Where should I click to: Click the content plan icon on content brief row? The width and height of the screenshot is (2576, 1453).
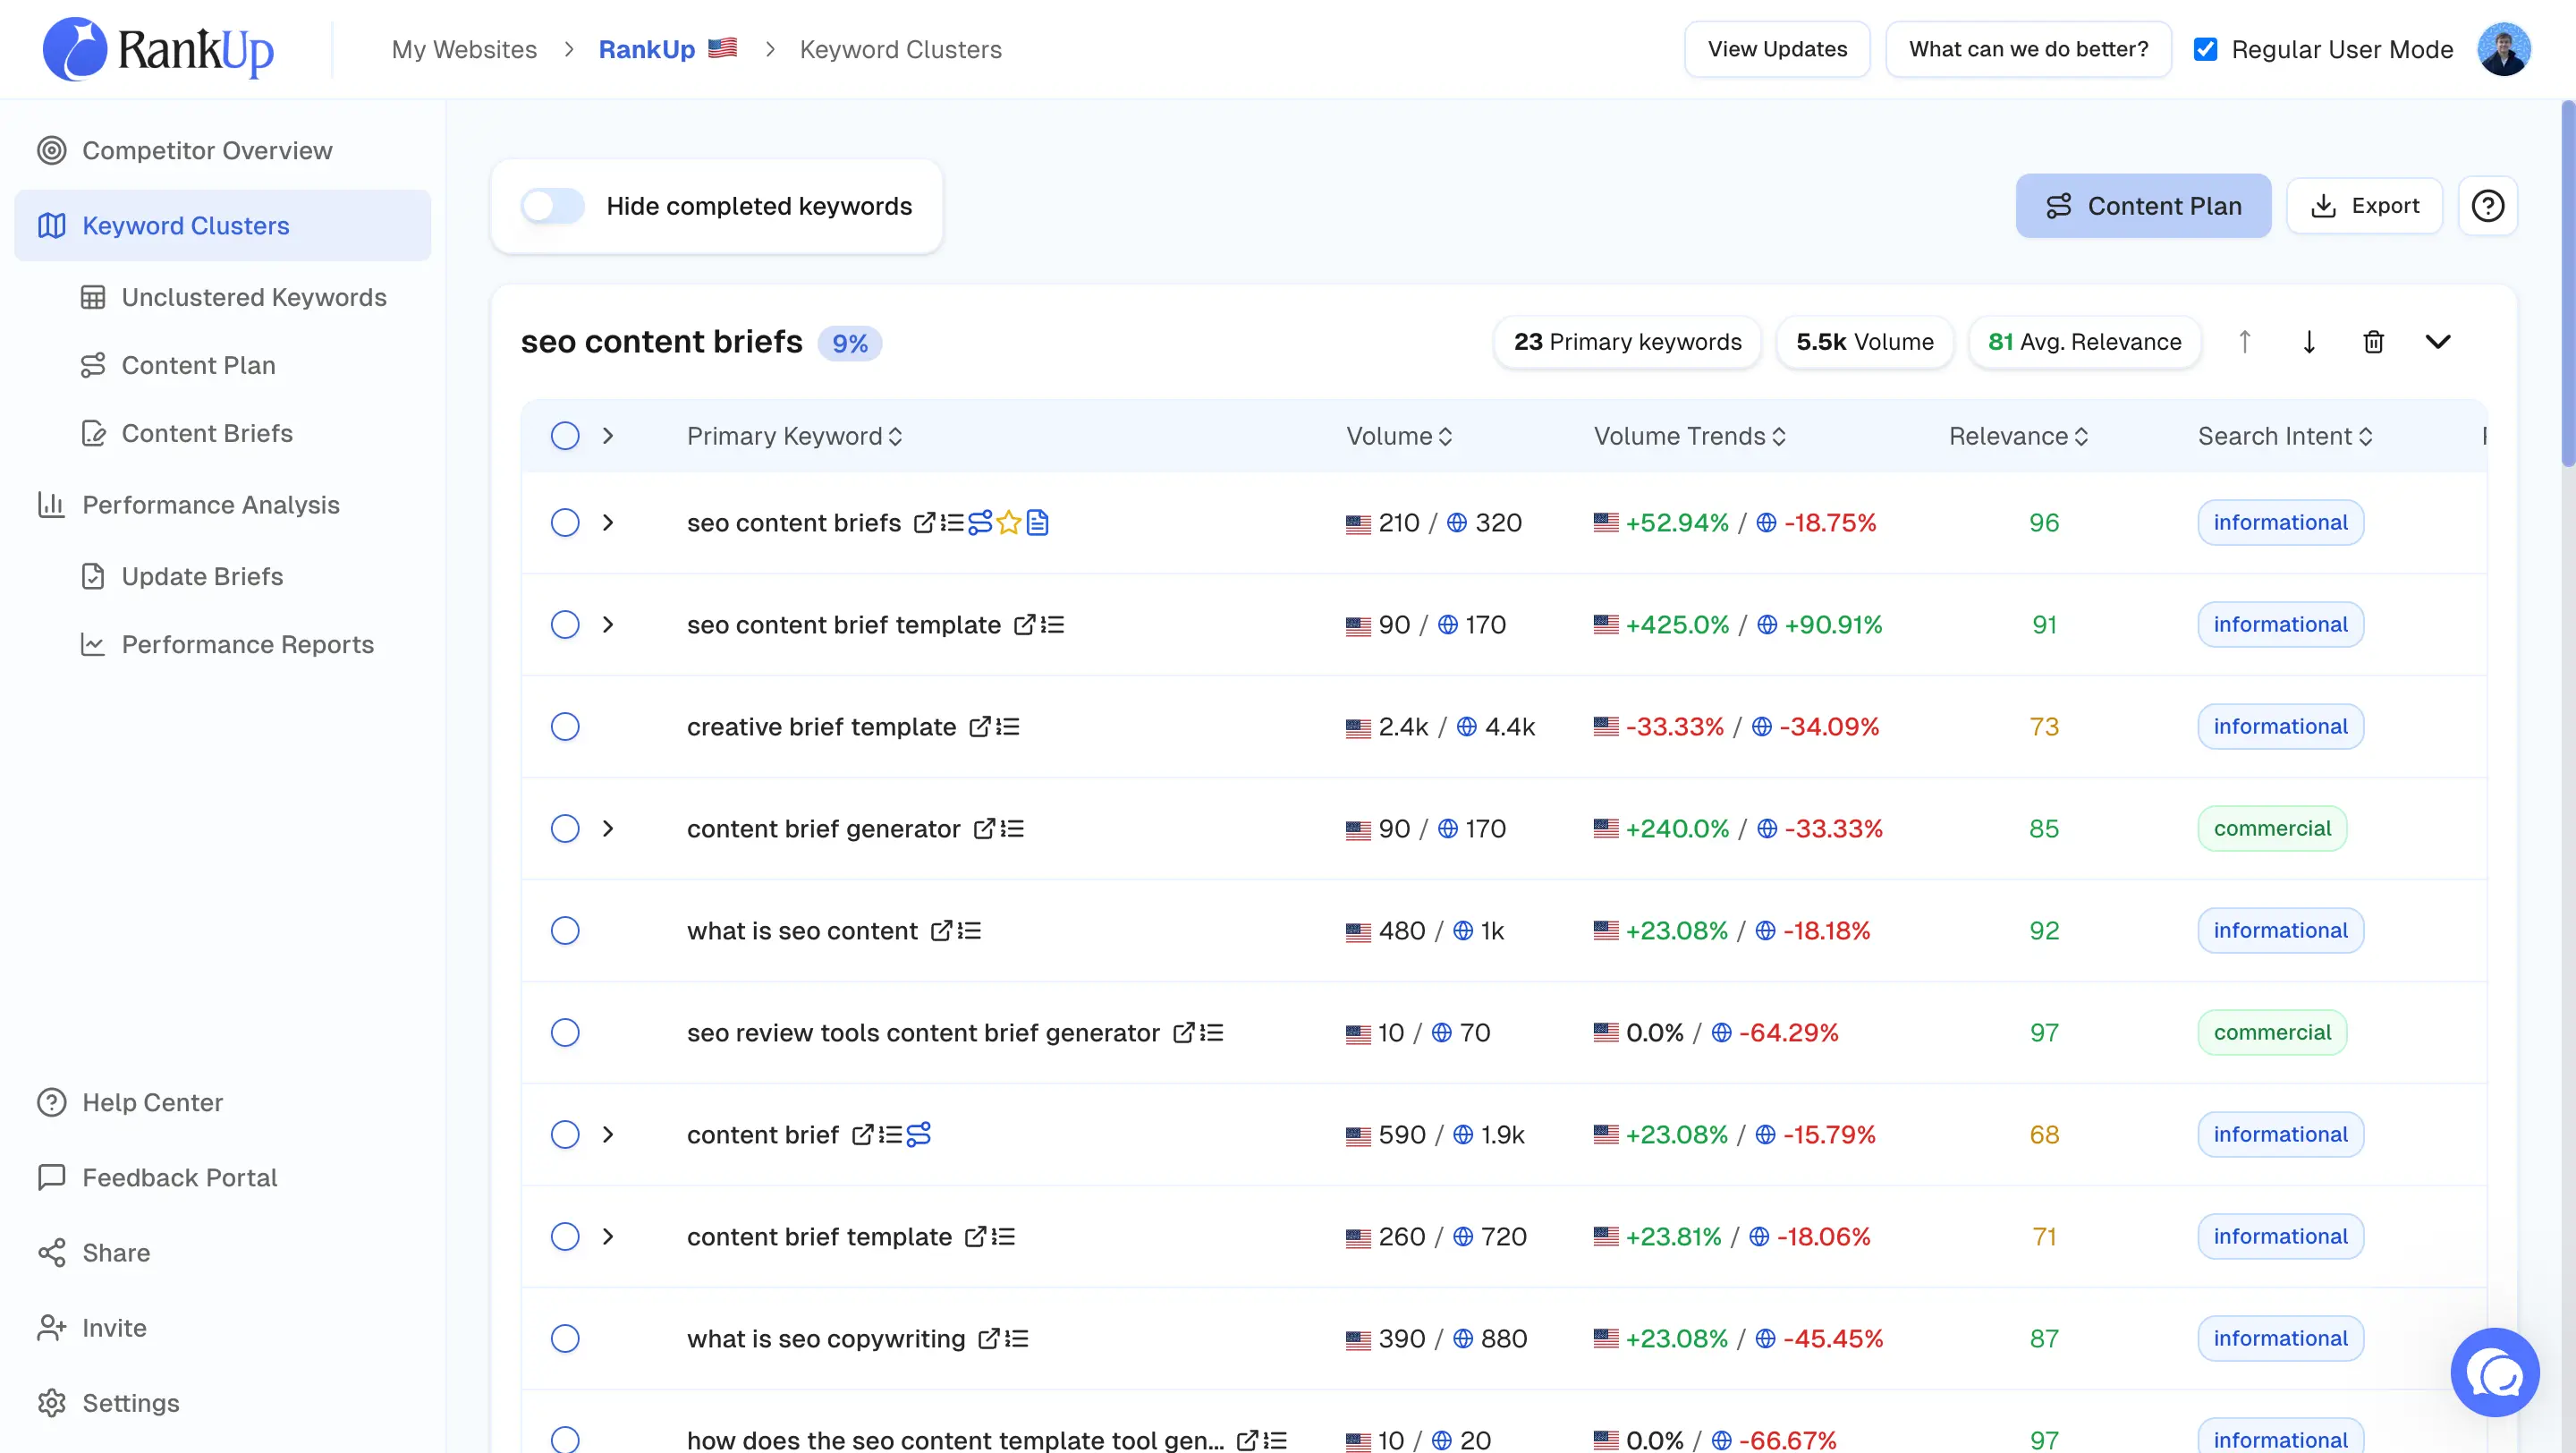(x=918, y=1135)
